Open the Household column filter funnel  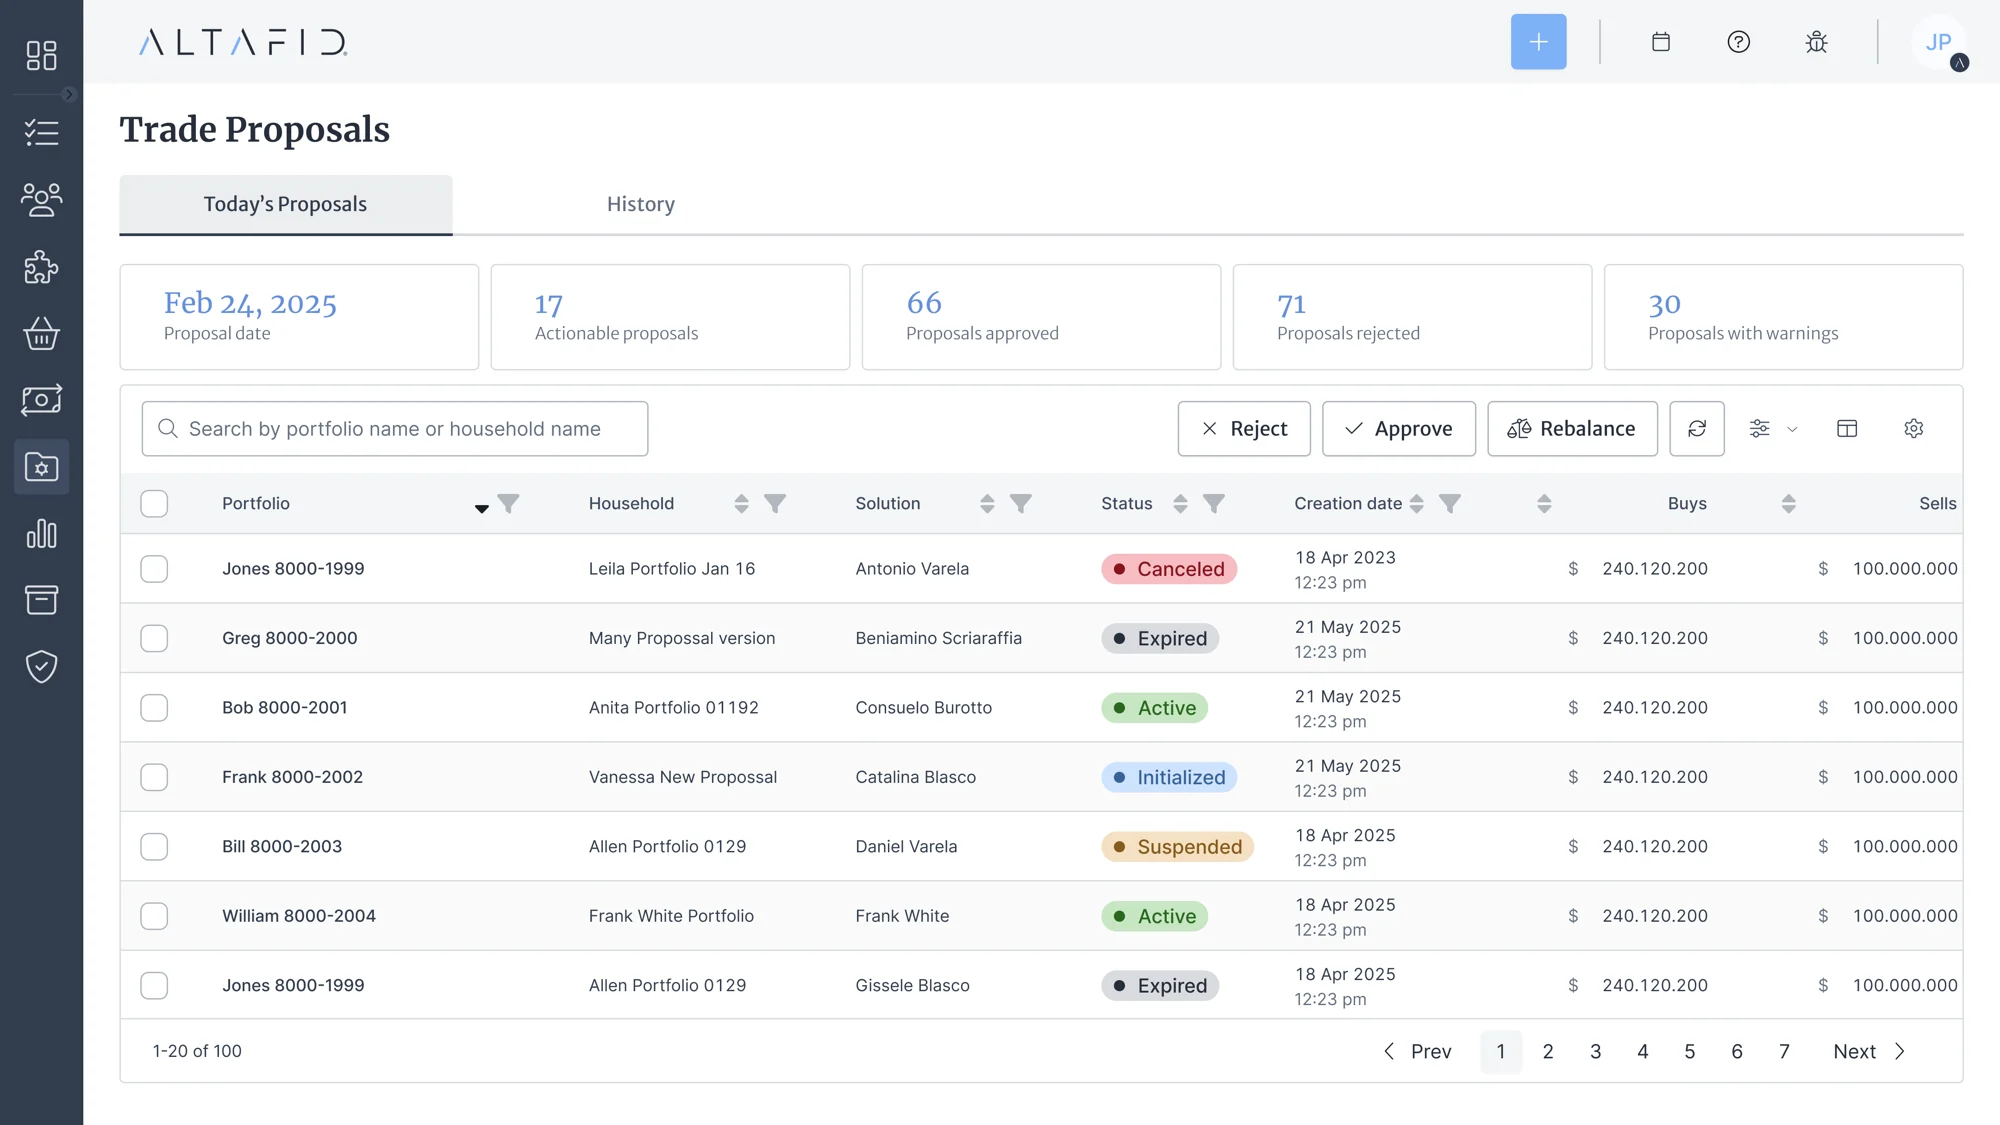775,504
